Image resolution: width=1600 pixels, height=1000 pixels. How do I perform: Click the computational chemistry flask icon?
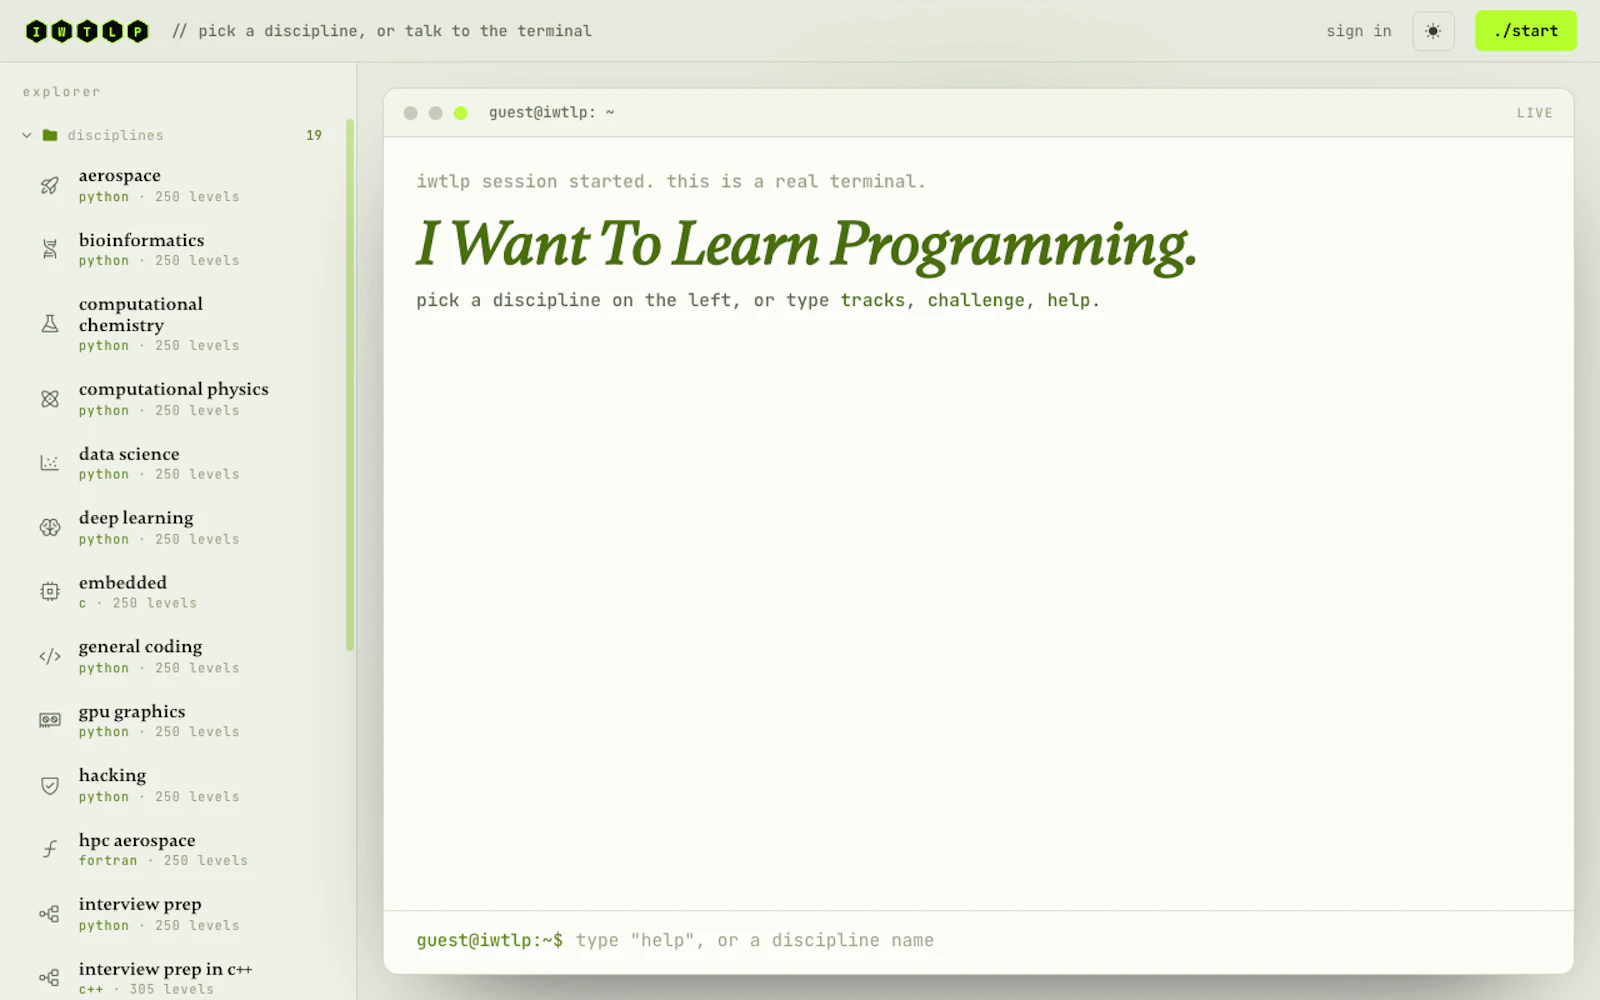click(50, 324)
